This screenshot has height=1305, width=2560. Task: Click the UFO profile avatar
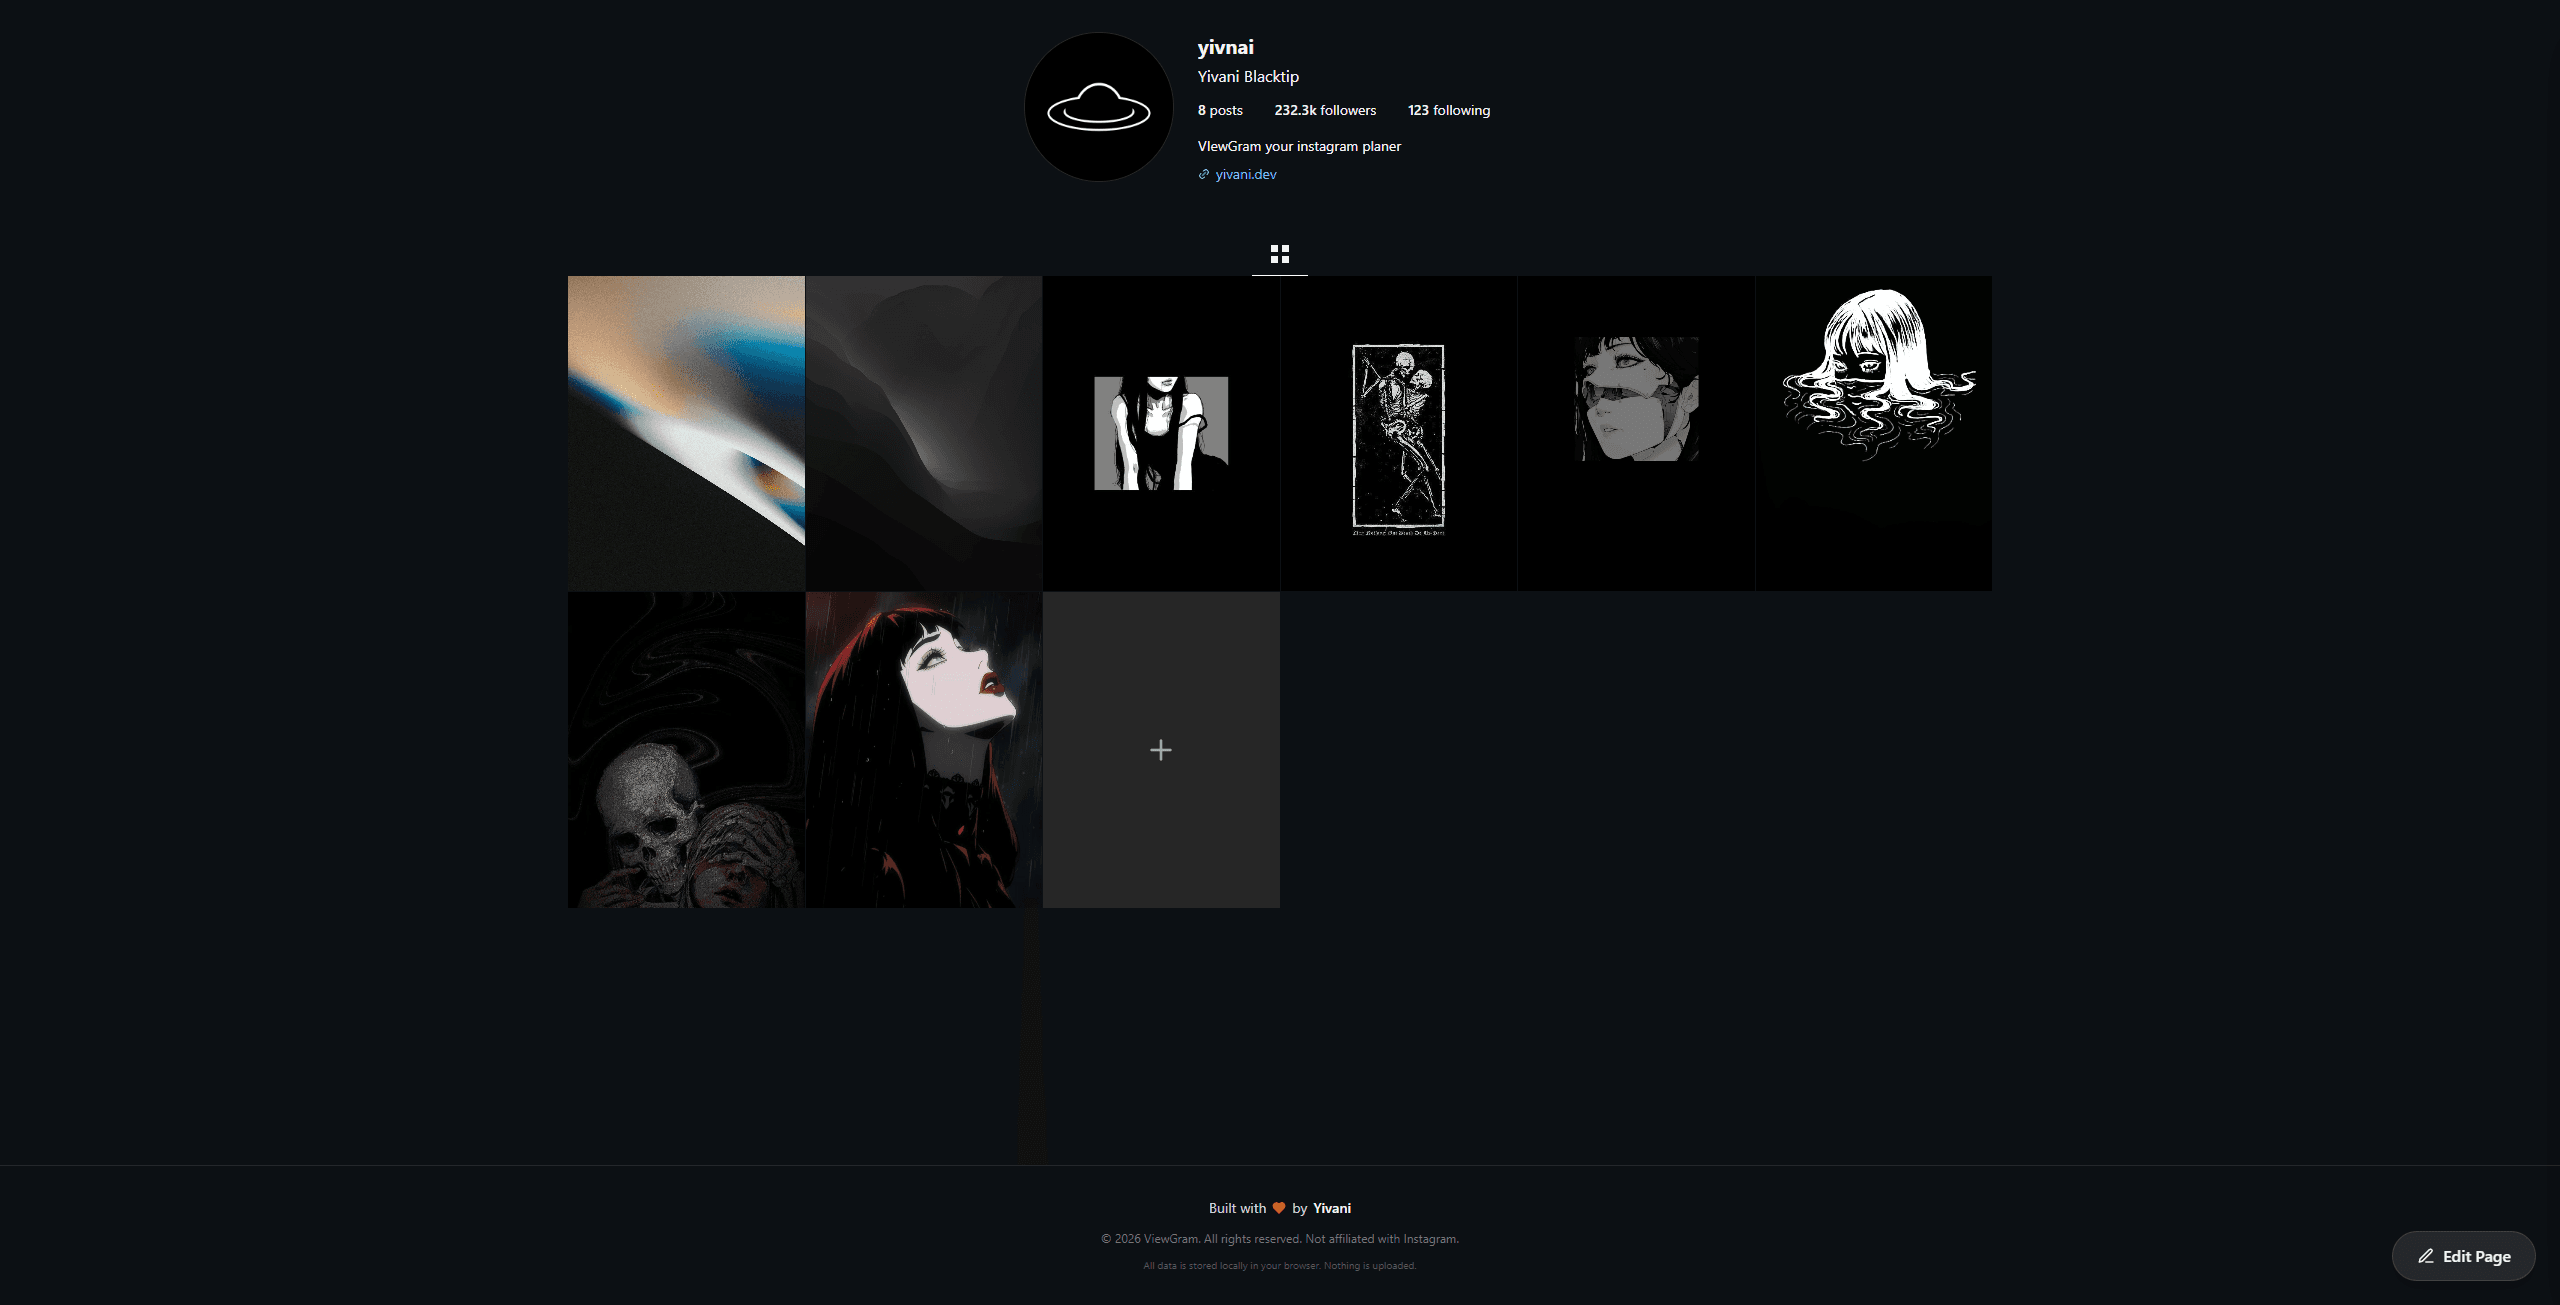point(1098,107)
